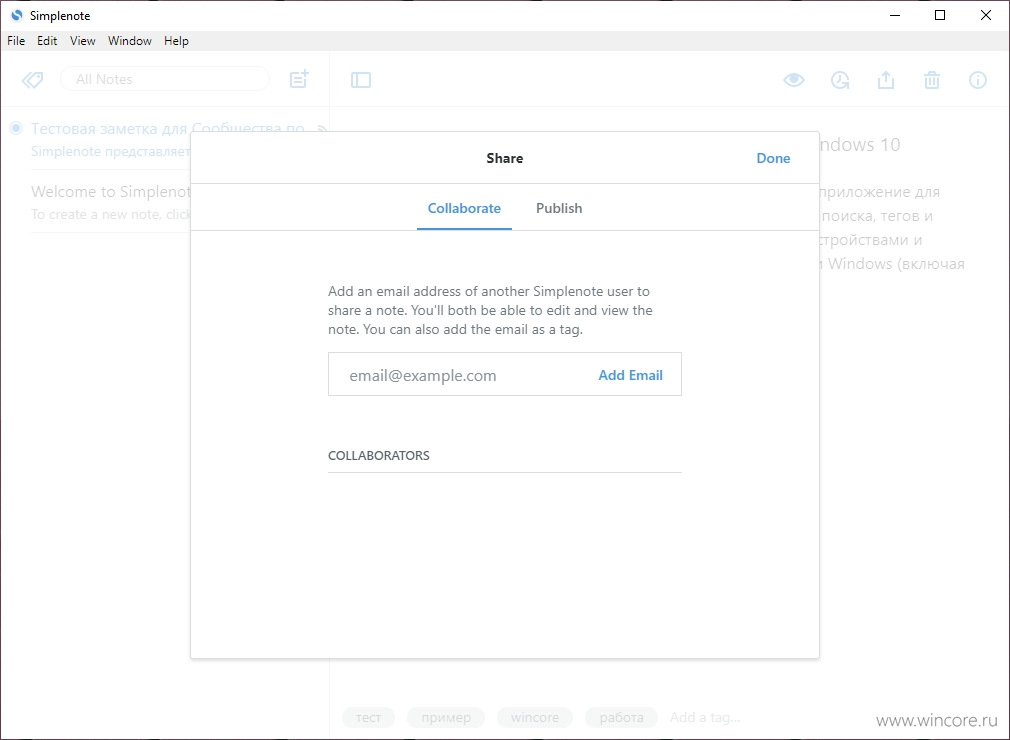The image size is (1010, 740).
Task: Create a new note with plus icon
Action: click(x=299, y=79)
